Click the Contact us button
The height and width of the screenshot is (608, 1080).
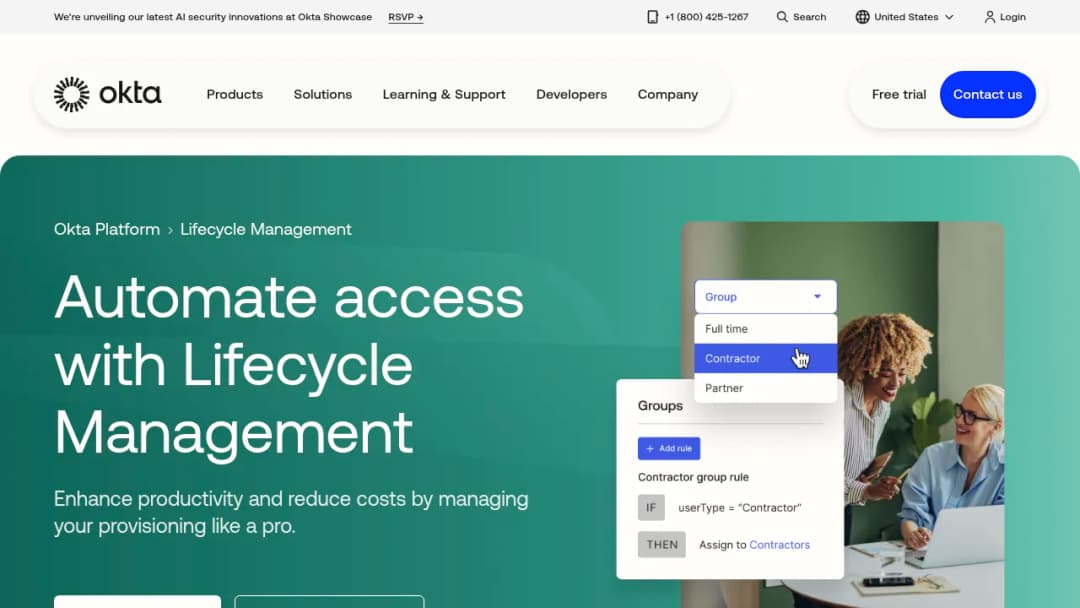point(987,94)
